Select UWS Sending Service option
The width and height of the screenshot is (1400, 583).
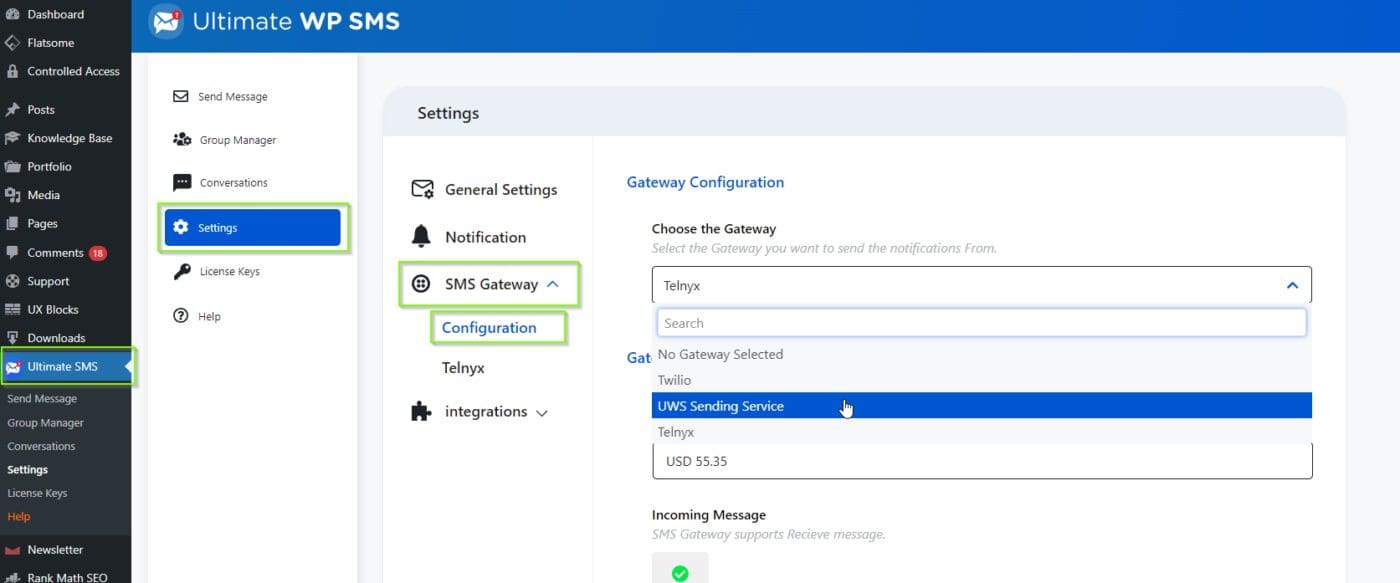[x=982, y=406]
